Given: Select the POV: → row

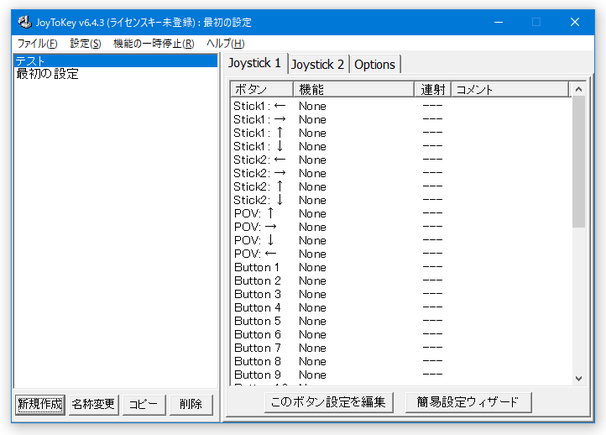Looking at the screenshot, I should click(401, 227).
